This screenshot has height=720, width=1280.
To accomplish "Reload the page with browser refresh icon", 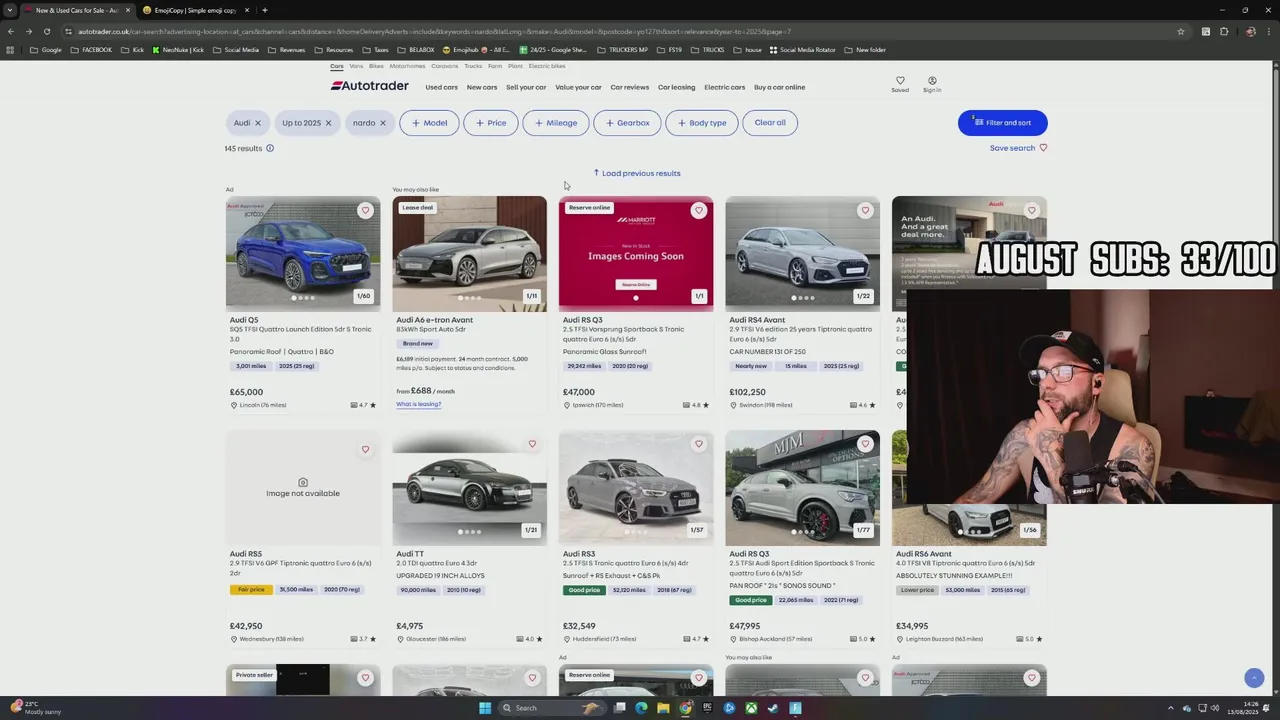I will tap(46, 32).
